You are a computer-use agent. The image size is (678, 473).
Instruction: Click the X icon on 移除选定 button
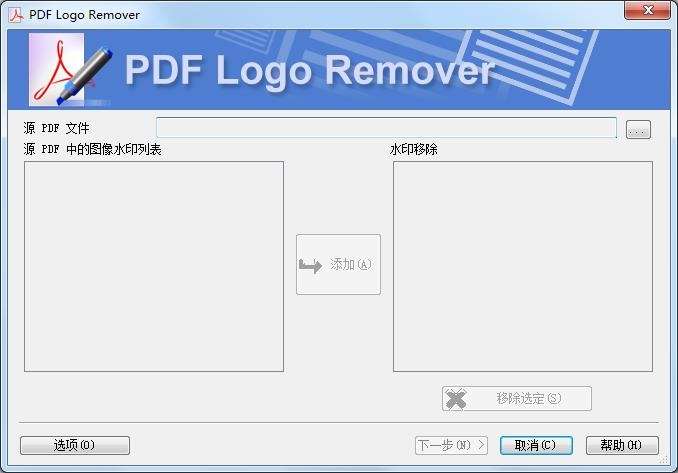[x=456, y=399]
